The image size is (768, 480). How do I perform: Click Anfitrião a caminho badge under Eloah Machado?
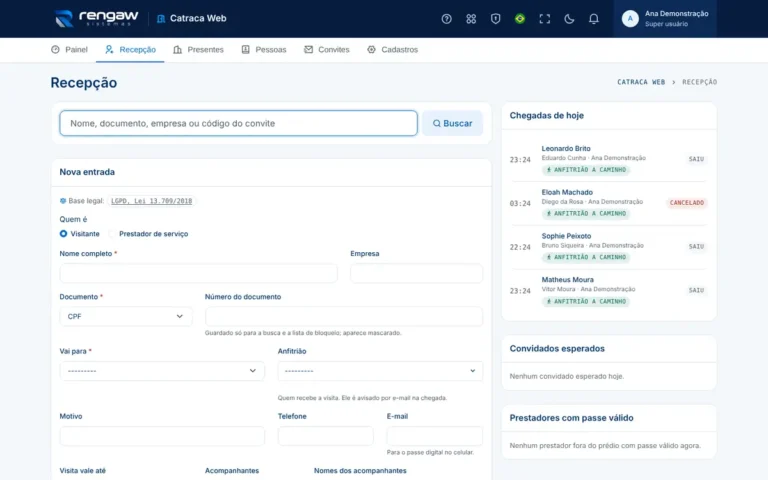[586, 214]
